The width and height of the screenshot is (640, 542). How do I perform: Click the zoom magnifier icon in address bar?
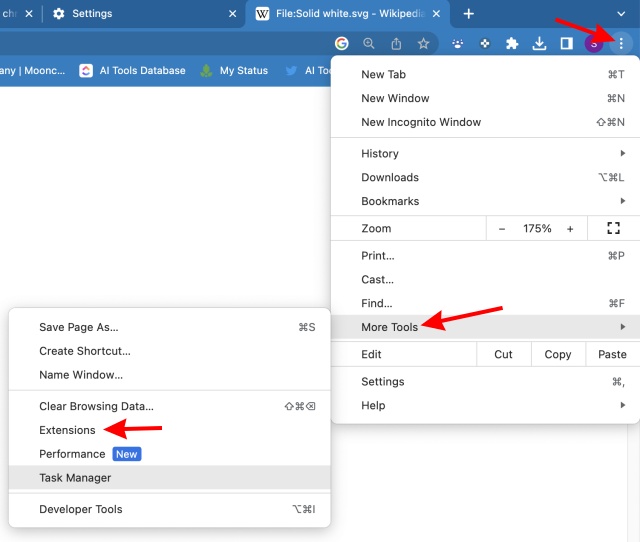(369, 43)
